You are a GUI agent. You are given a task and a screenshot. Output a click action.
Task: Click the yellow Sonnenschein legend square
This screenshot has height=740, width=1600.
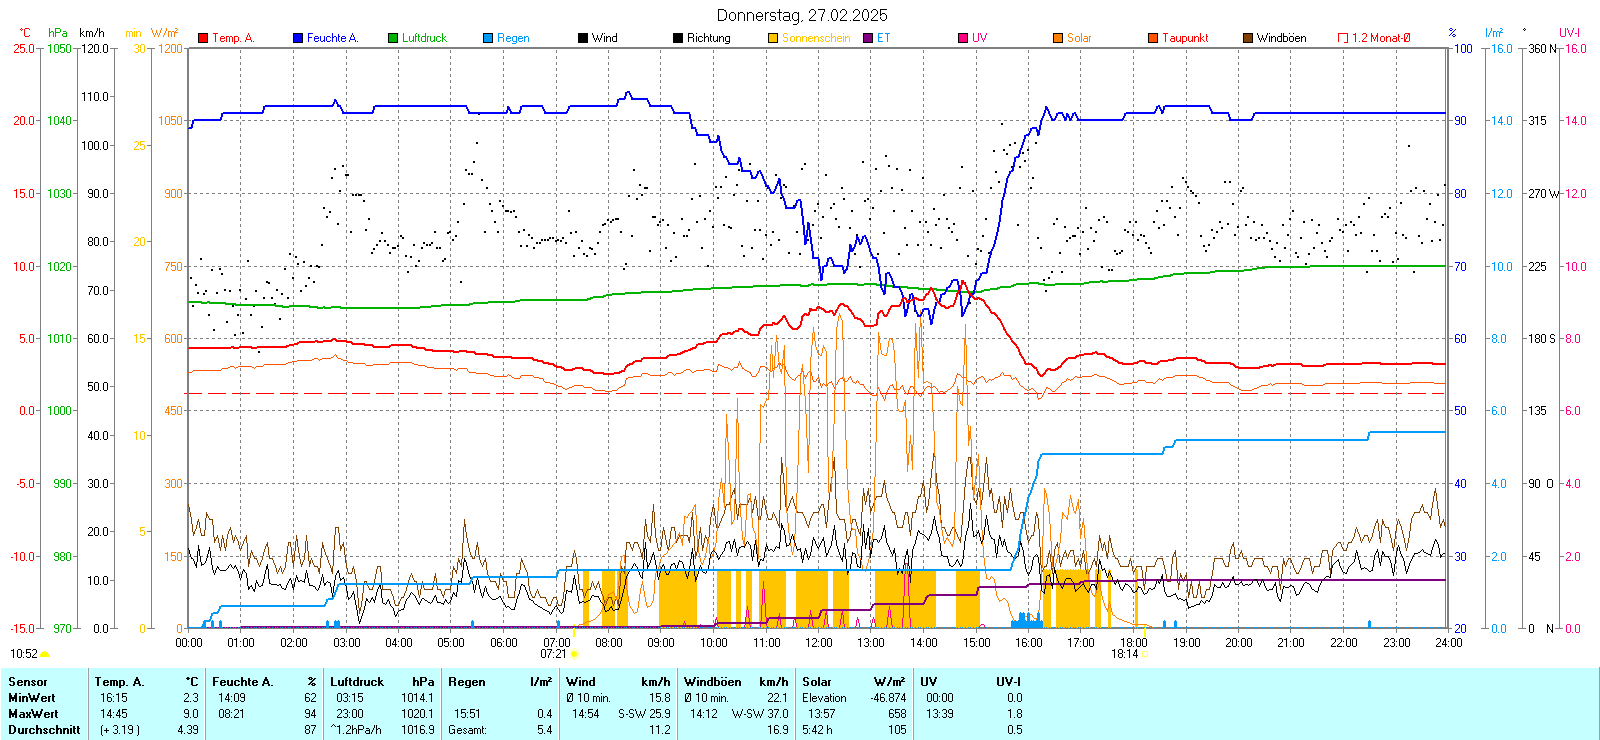click(x=773, y=38)
